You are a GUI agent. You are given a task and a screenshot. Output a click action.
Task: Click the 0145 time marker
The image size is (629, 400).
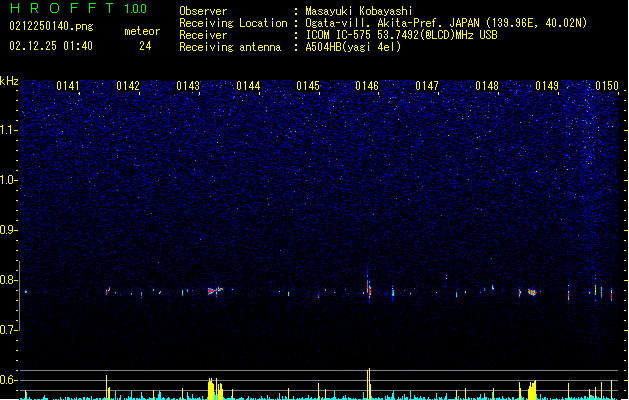308,86
